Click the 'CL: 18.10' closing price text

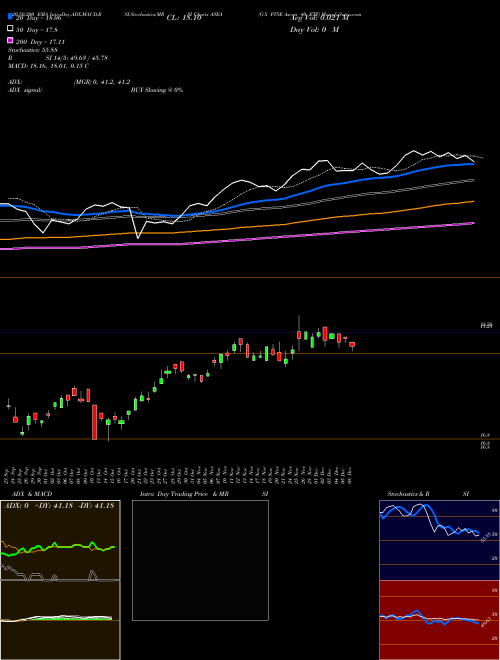184,18
